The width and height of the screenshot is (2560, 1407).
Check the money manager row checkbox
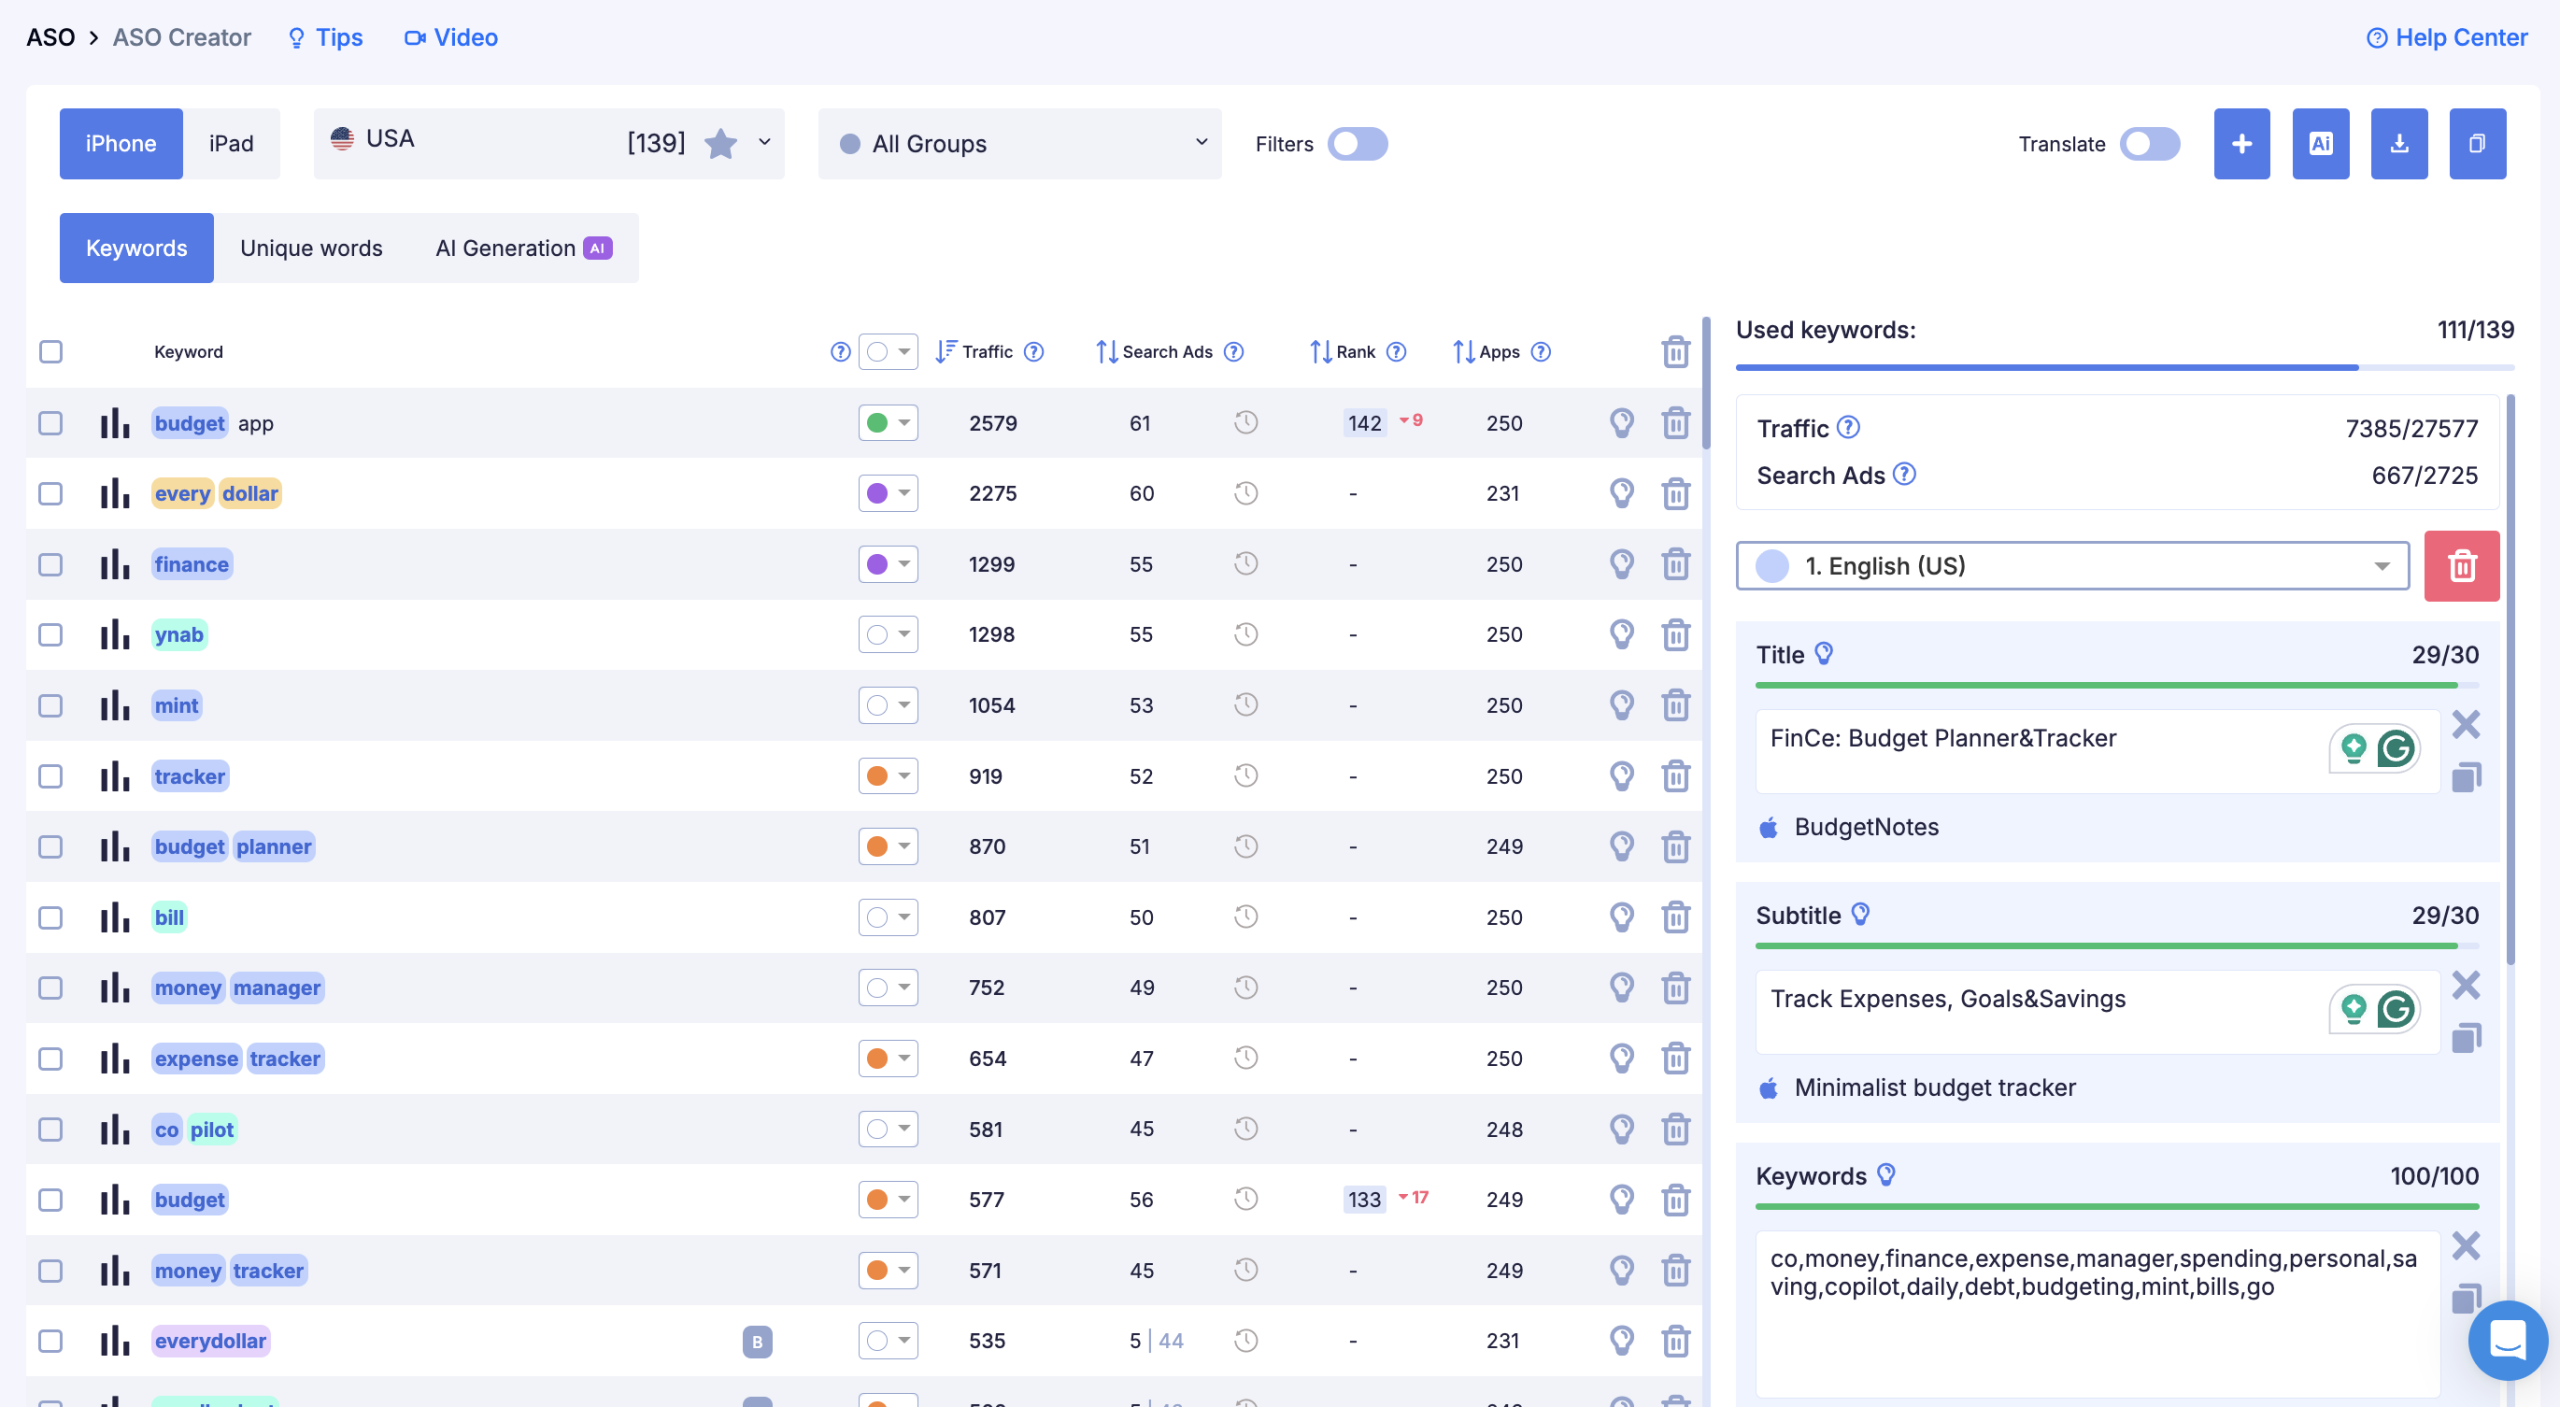click(50, 988)
